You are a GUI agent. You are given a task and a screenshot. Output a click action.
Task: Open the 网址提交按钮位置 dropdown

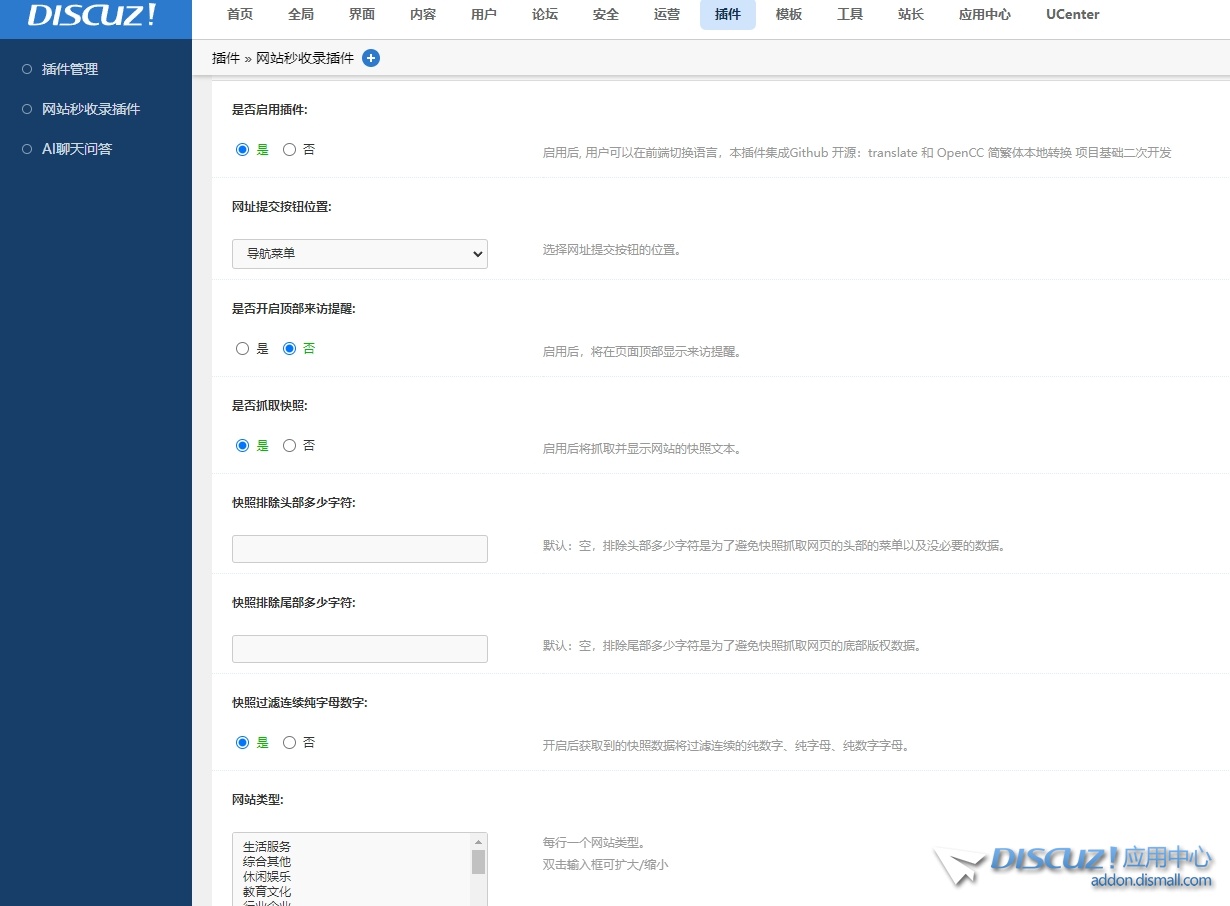coord(359,254)
